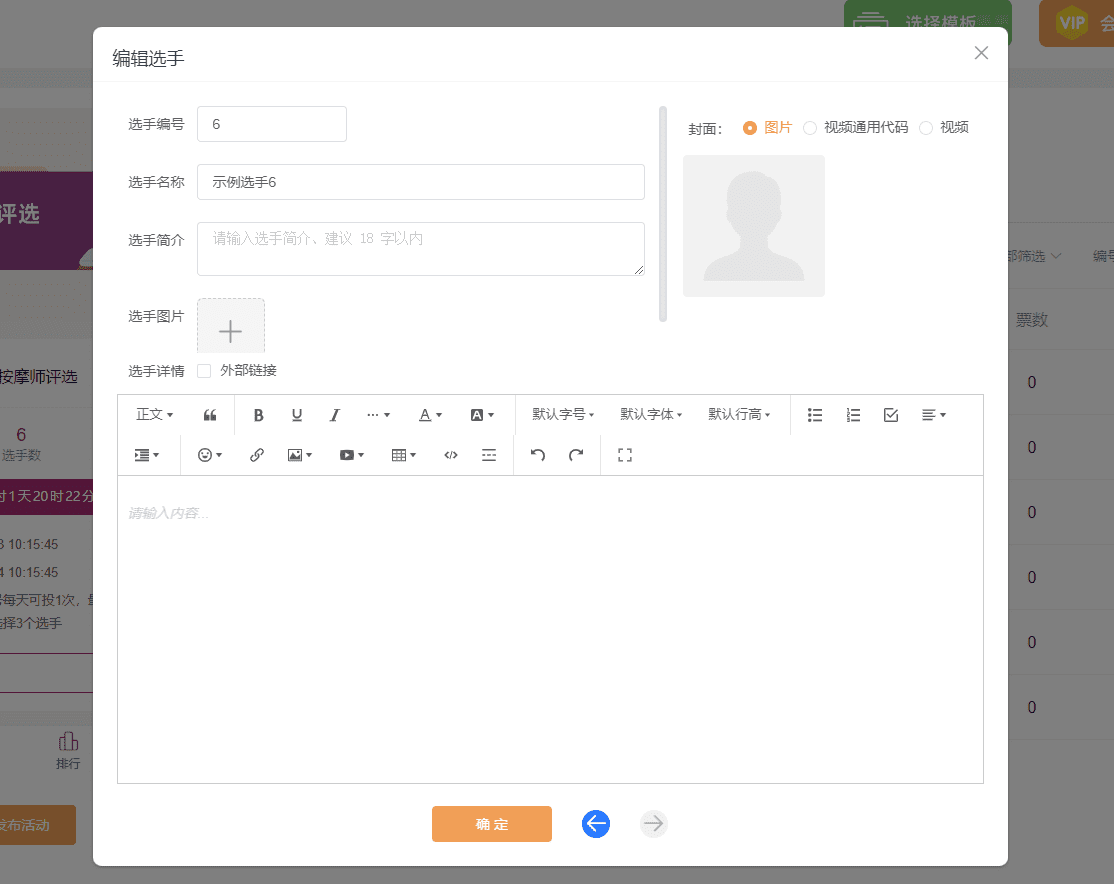Insert a hyperlink in the editor
This screenshot has height=884, width=1114.
pos(256,455)
